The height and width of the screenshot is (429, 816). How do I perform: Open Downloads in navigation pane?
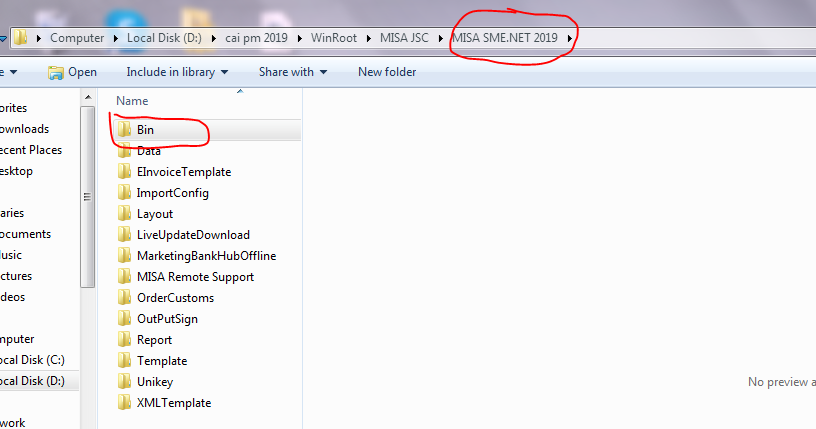click(x=24, y=129)
